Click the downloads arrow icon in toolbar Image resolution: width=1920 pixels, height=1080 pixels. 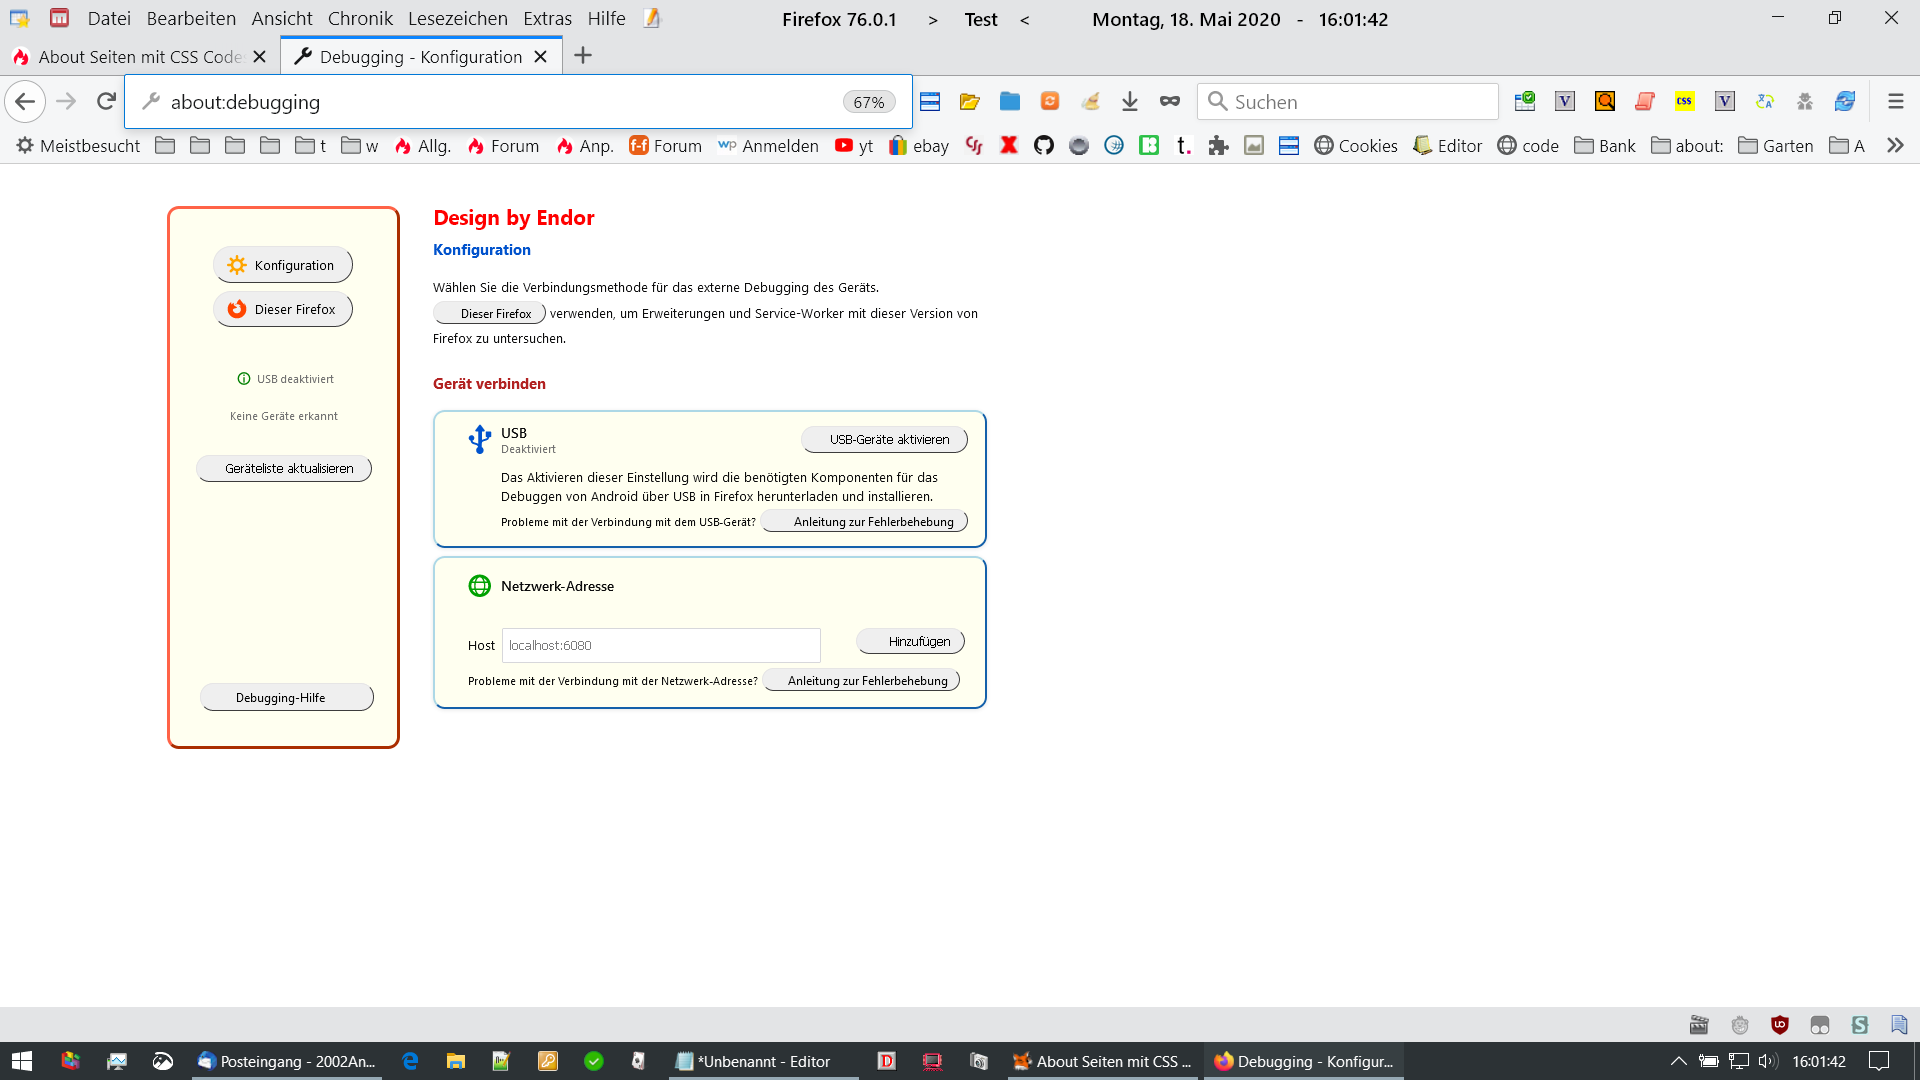(x=1130, y=101)
